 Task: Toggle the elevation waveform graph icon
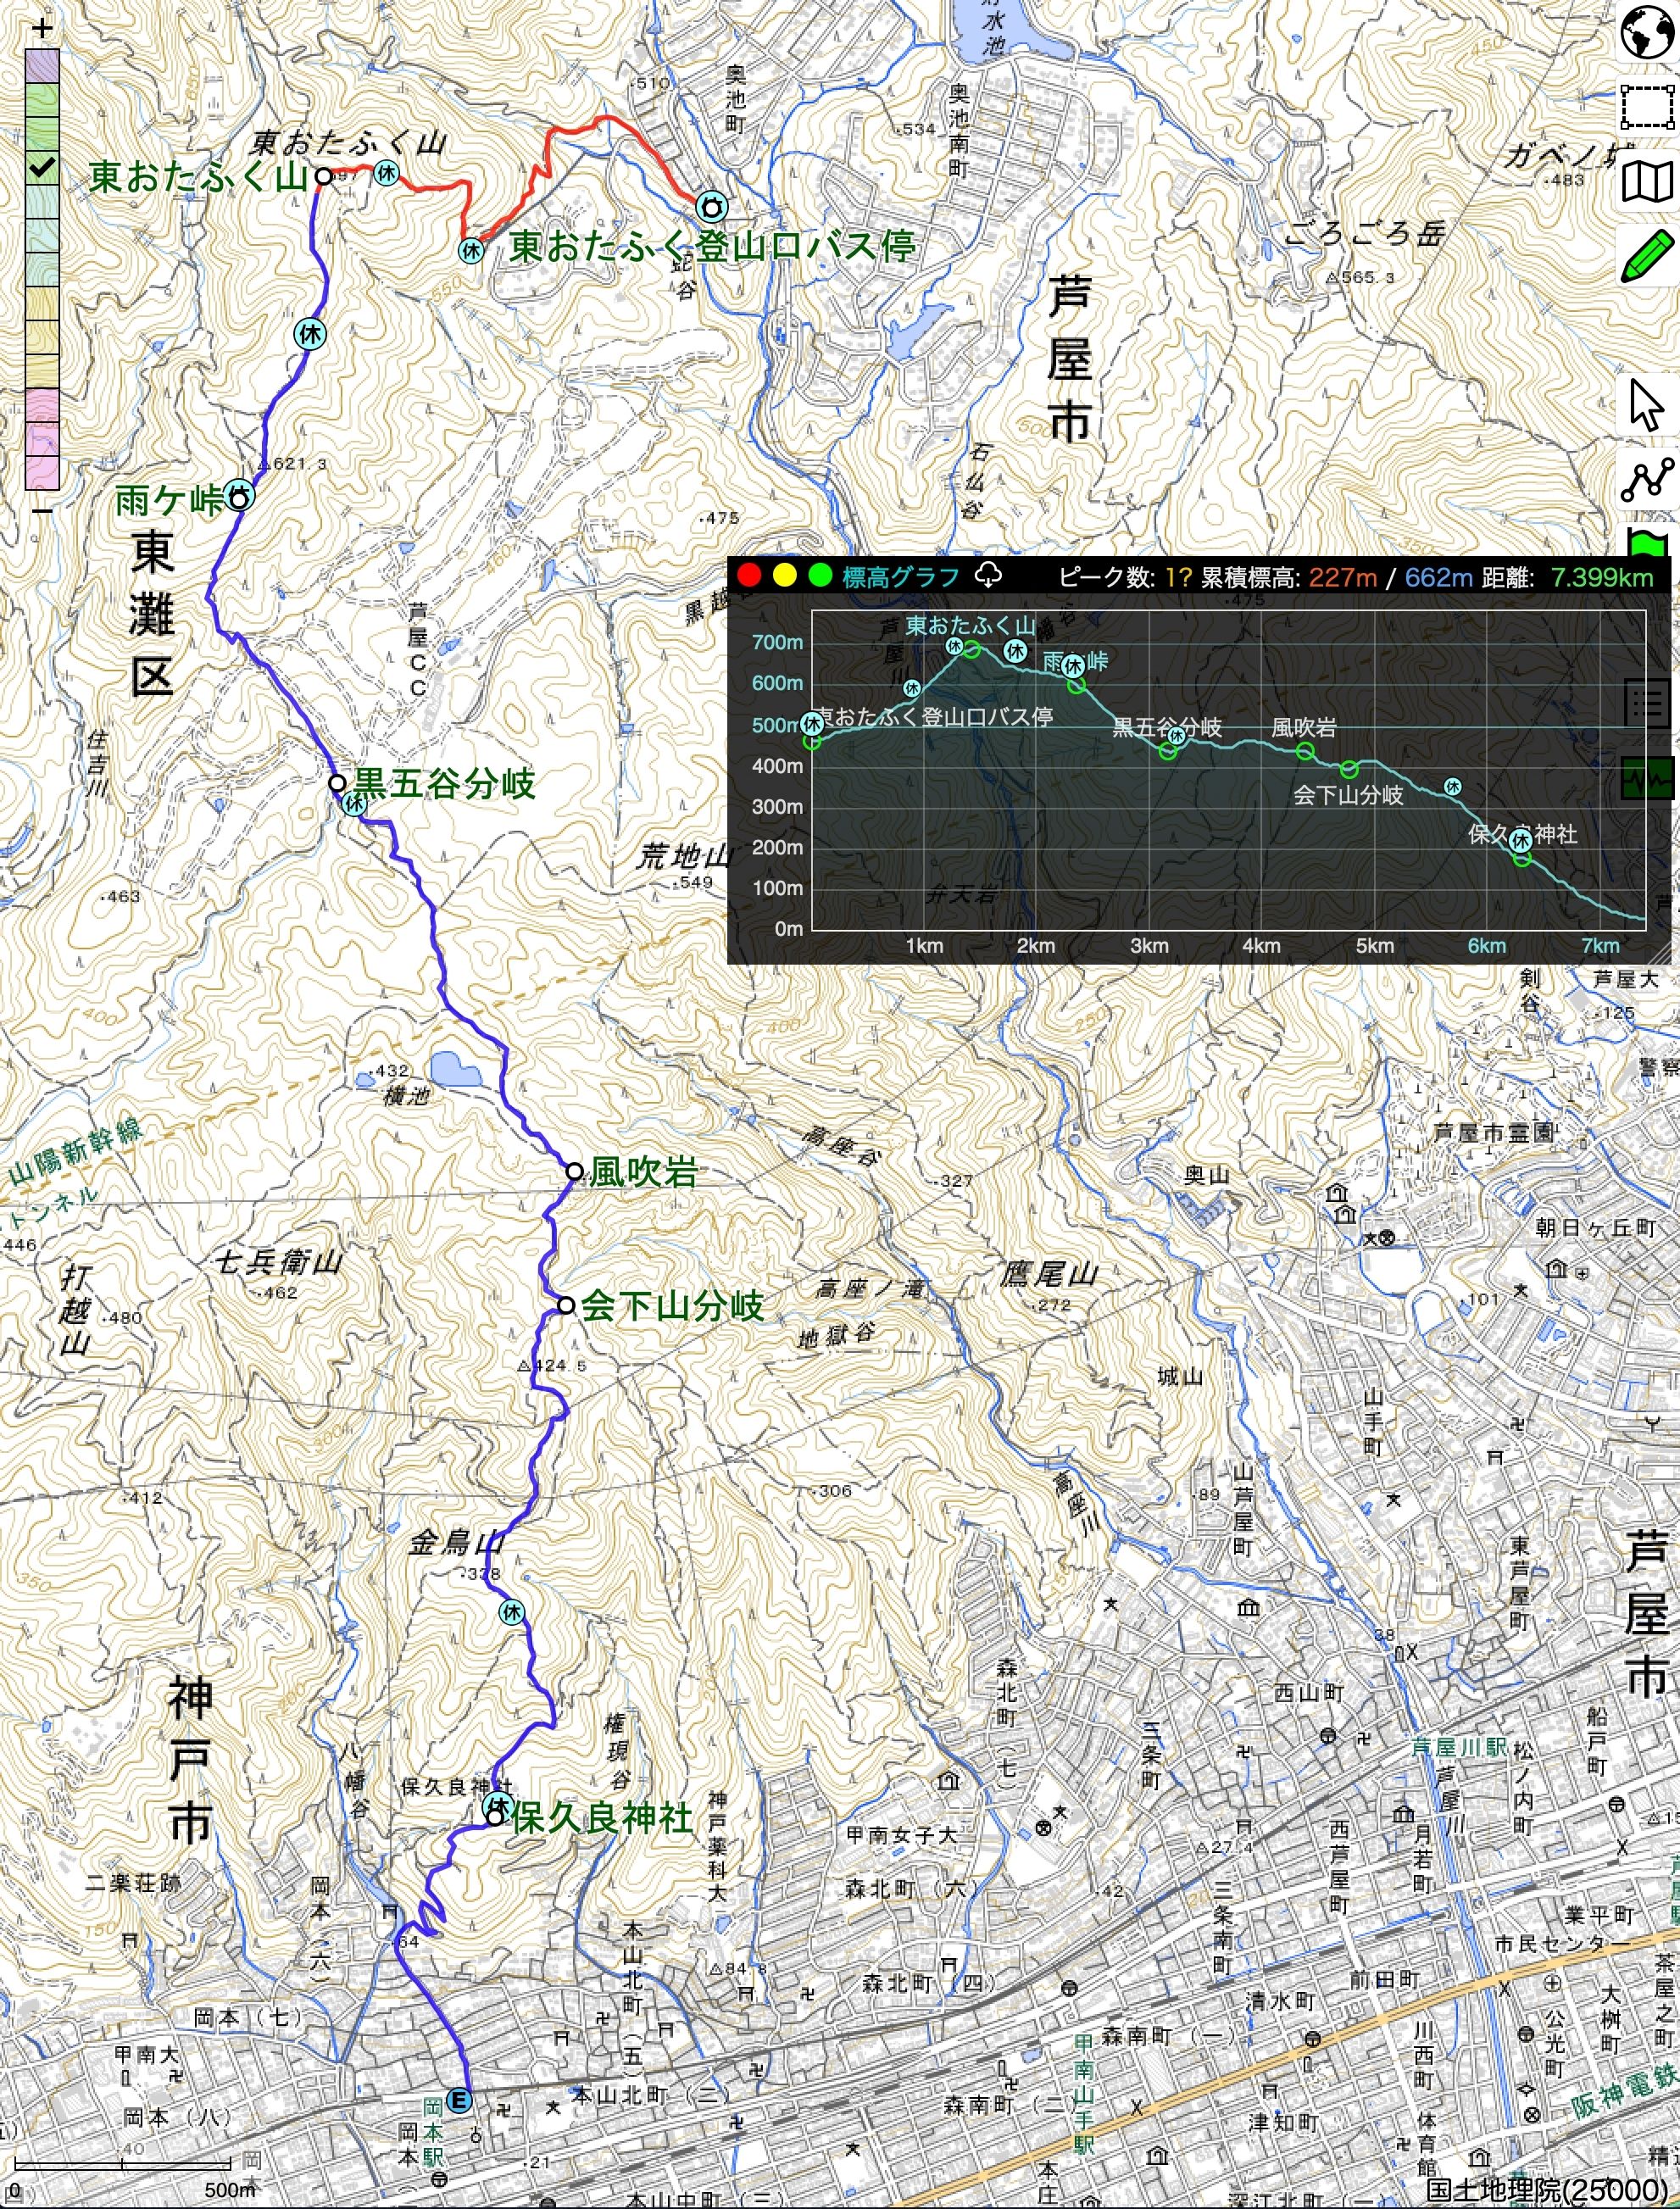(x=1646, y=777)
